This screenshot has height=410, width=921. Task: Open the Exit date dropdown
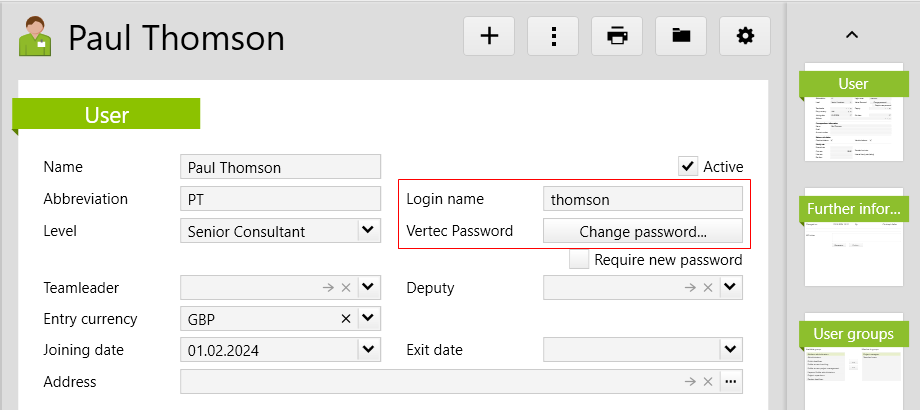731,350
